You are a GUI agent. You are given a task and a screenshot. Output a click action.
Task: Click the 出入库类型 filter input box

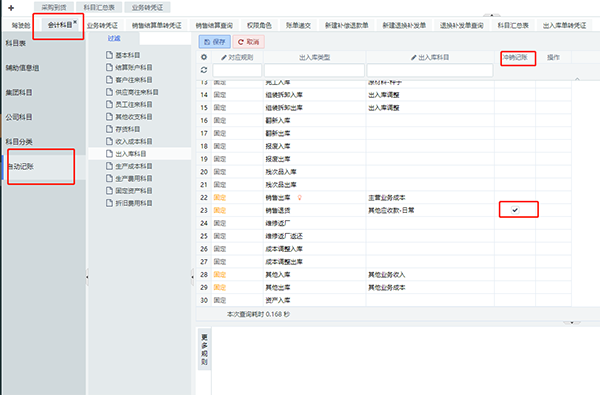pyautogui.click(x=314, y=70)
